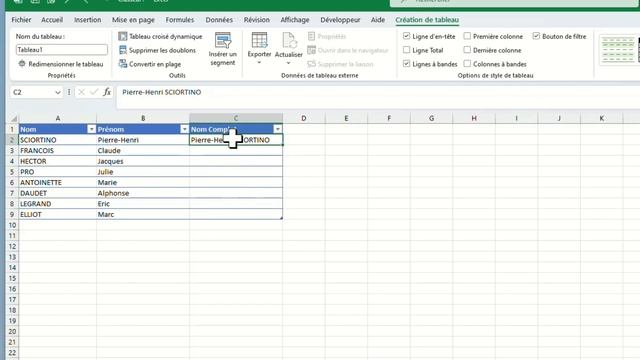Click the select-all corner triangle
The height and width of the screenshot is (360, 640).
click(13, 118)
